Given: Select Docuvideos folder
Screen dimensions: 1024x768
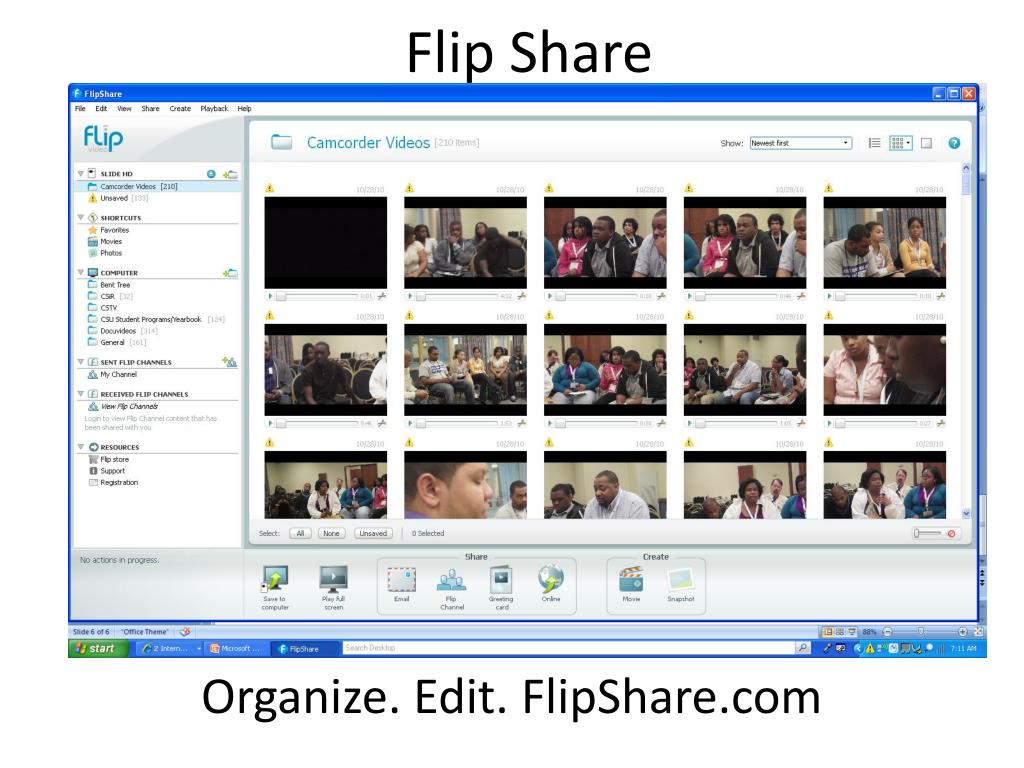Looking at the screenshot, I should tap(123, 331).
